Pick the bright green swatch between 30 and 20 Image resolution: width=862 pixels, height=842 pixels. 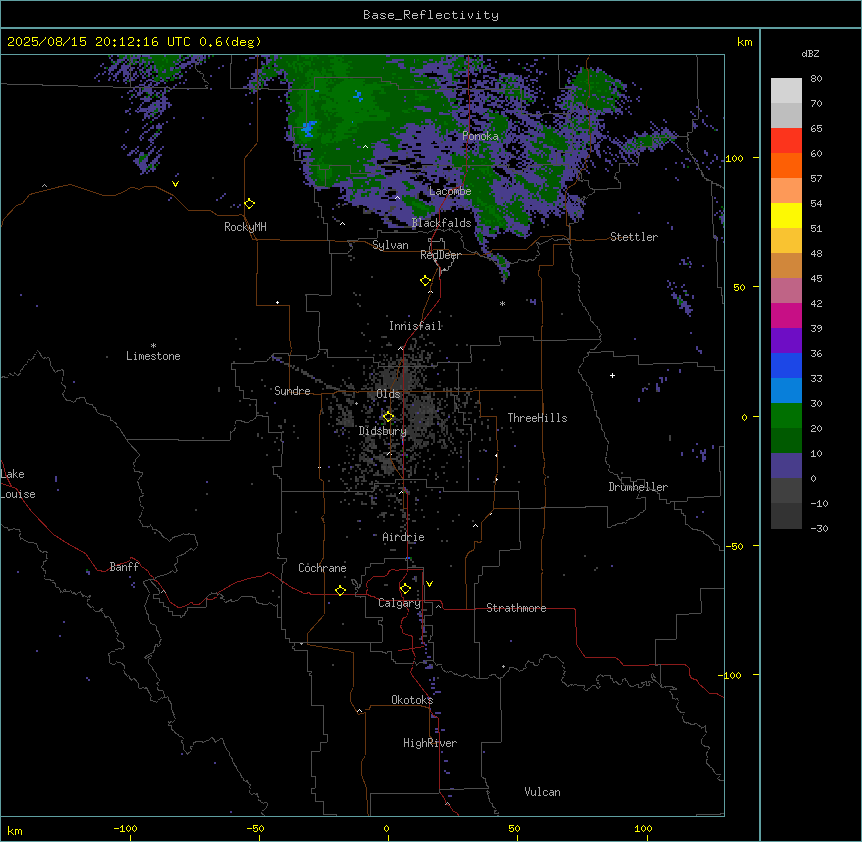pyautogui.click(x=786, y=416)
